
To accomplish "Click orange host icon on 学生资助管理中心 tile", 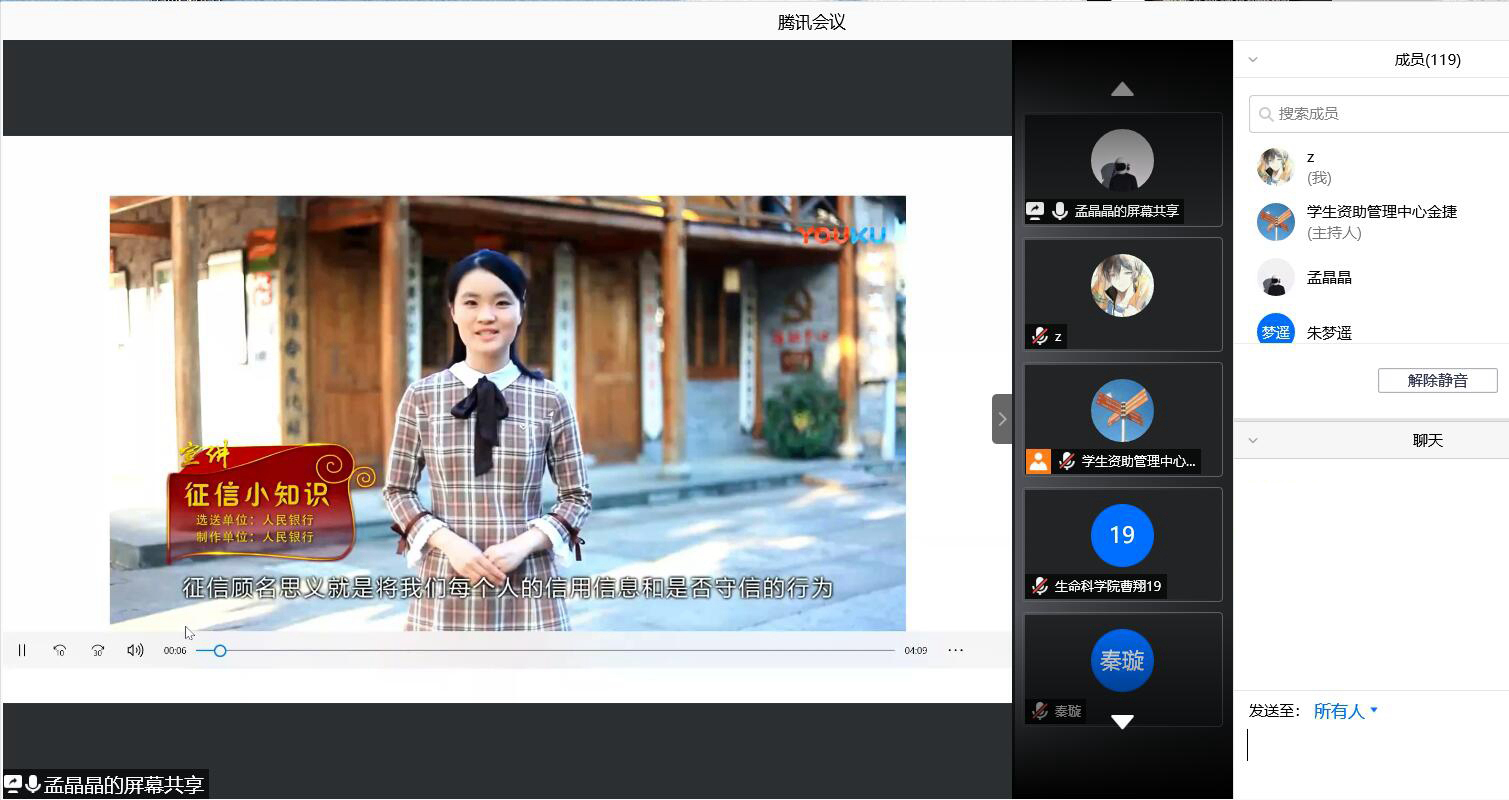I will (1039, 461).
